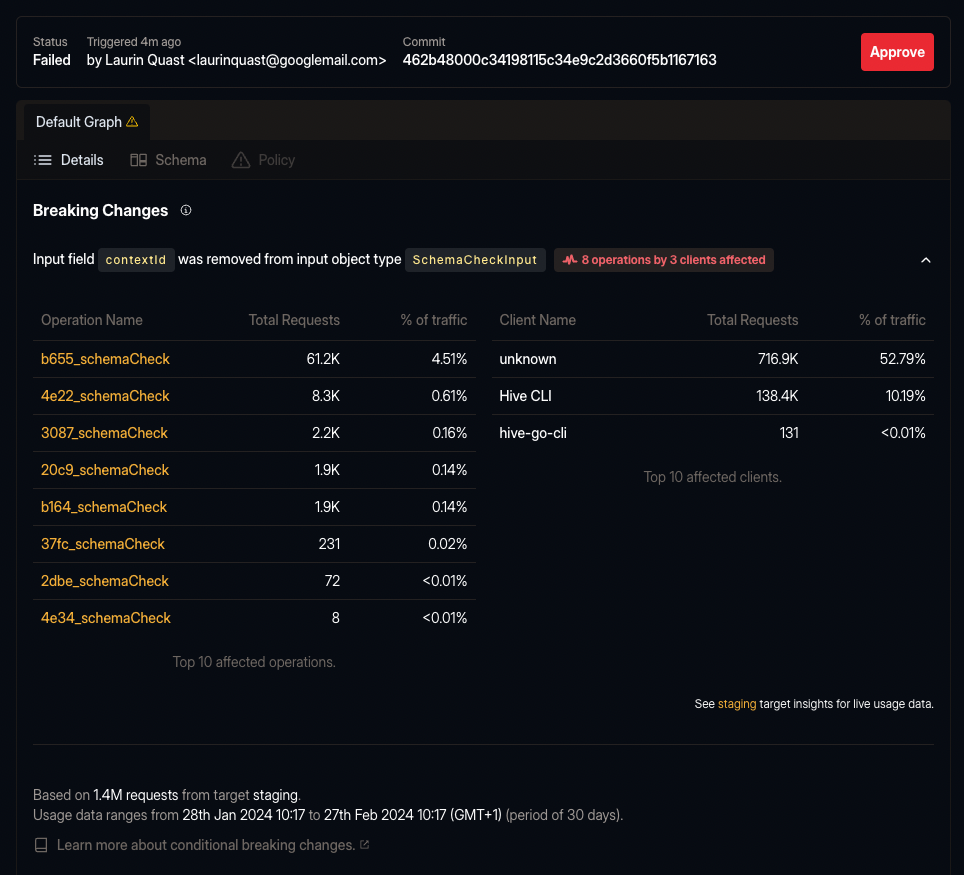Click the 20c9_schemaCheck operation link
This screenshot has height=875, width=964.
pos(104,470)
